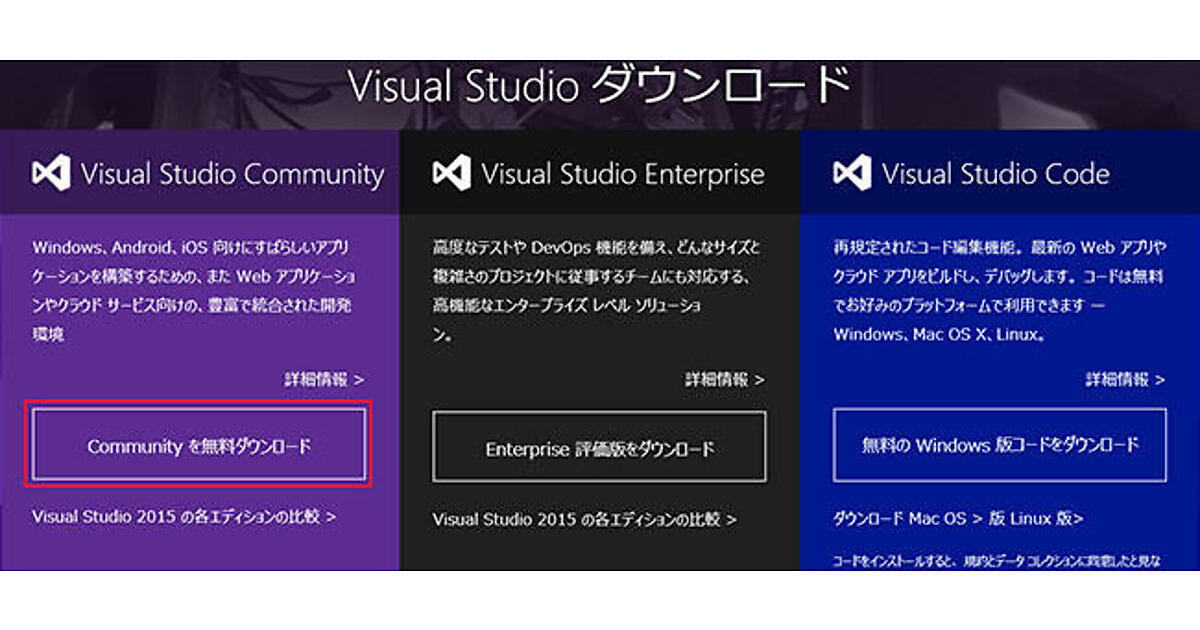Open edition comparison link in Enterprise panel
This screenshot has width=1200, height=630.
point(584,519)
